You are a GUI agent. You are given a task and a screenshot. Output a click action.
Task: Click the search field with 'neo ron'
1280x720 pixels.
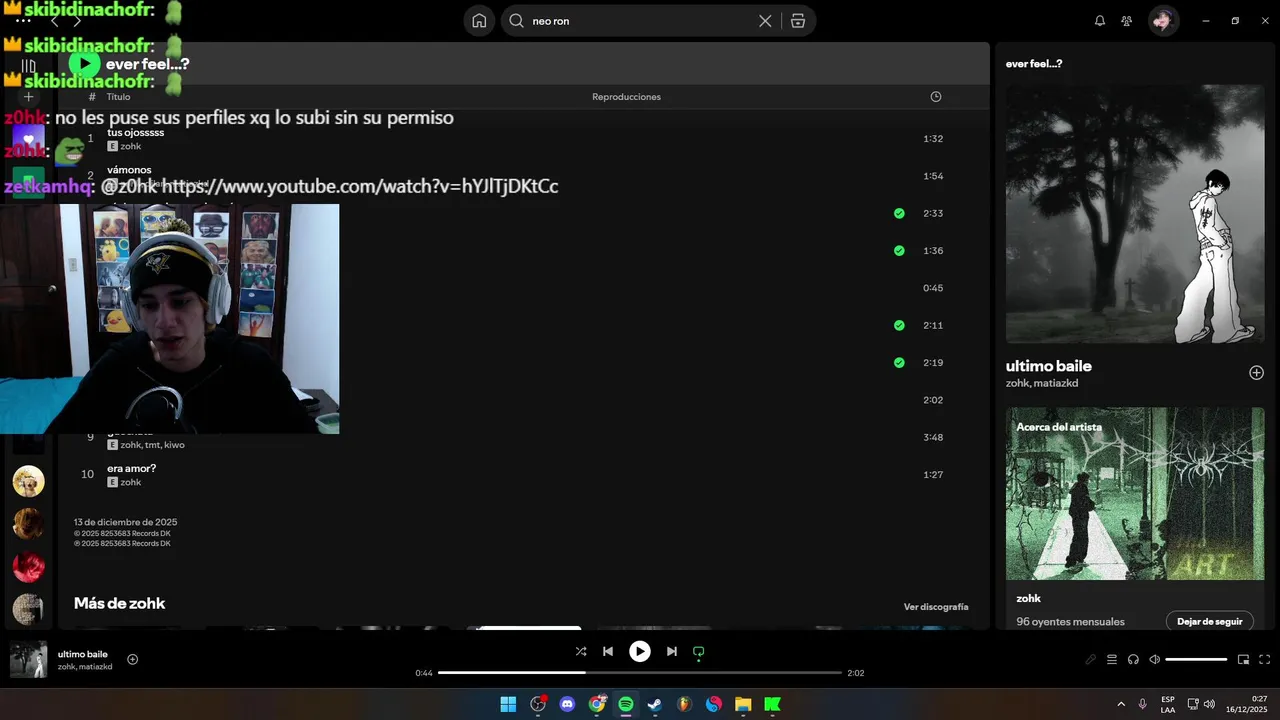click(640, 21)
